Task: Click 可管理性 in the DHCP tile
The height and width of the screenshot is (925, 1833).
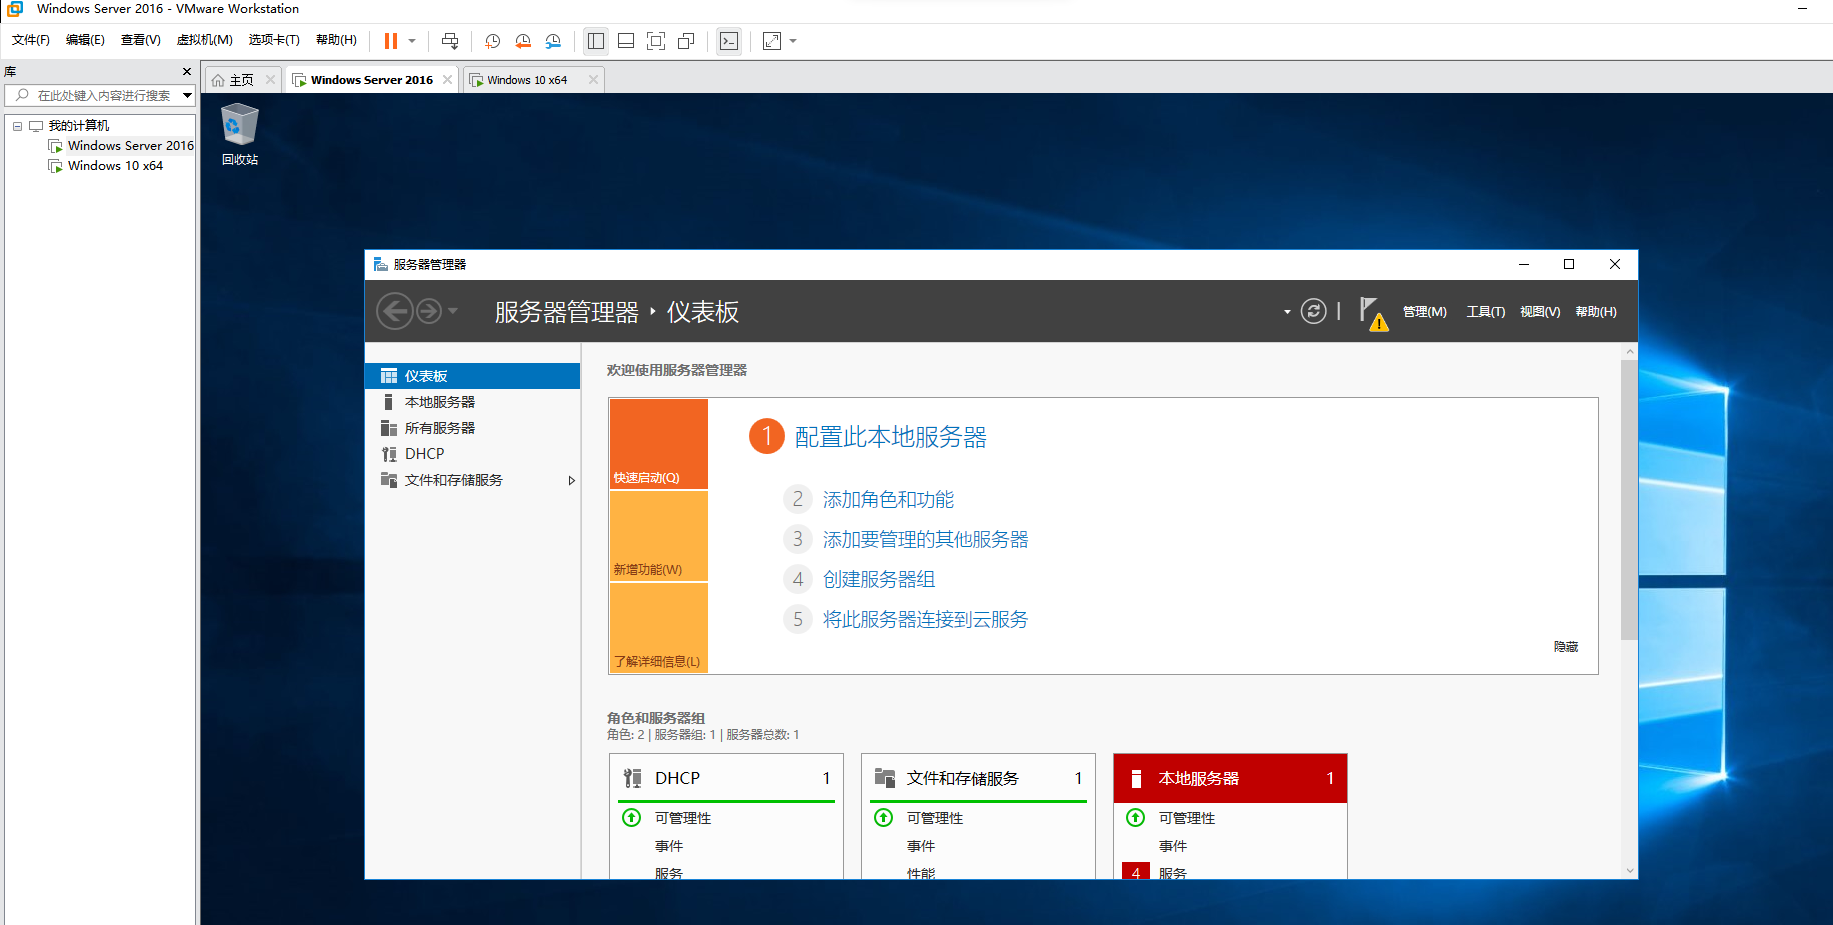Action: pyautogui.click(x=683, y=818)
